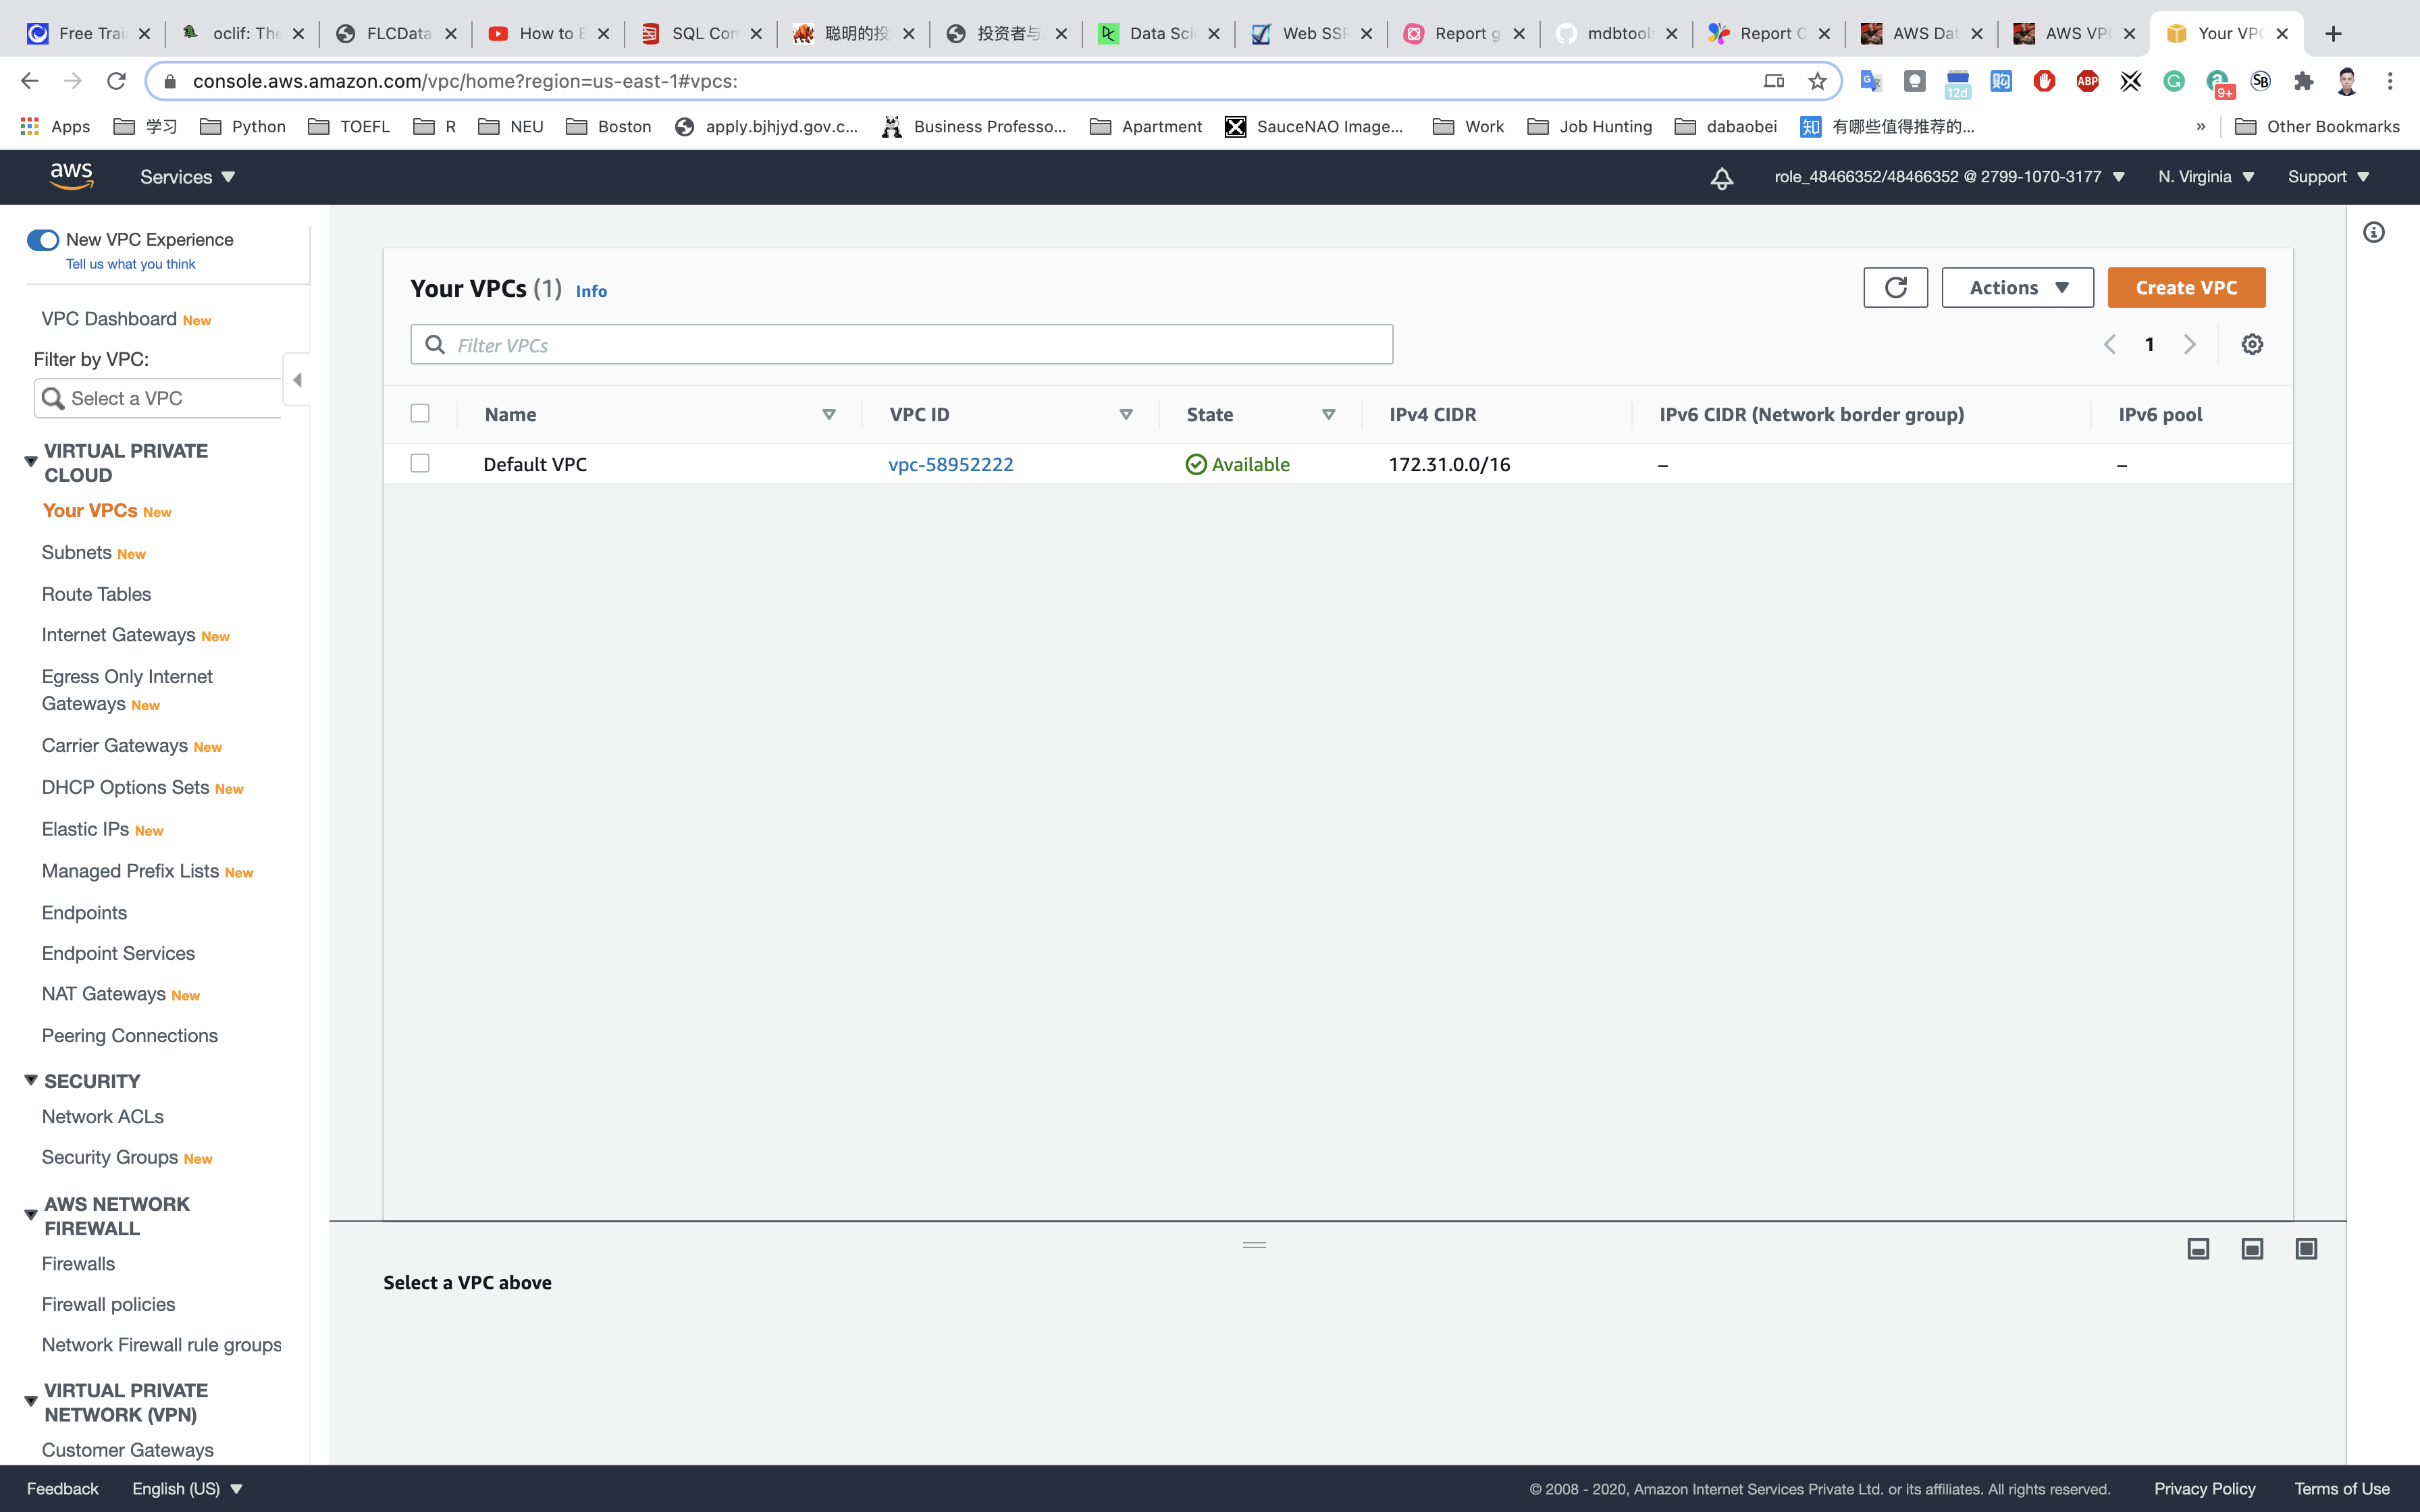Viewport: 2420px width, 1512px height.
Task: Collapse the left navigation sidebar arrow
Action: [297, 380]
